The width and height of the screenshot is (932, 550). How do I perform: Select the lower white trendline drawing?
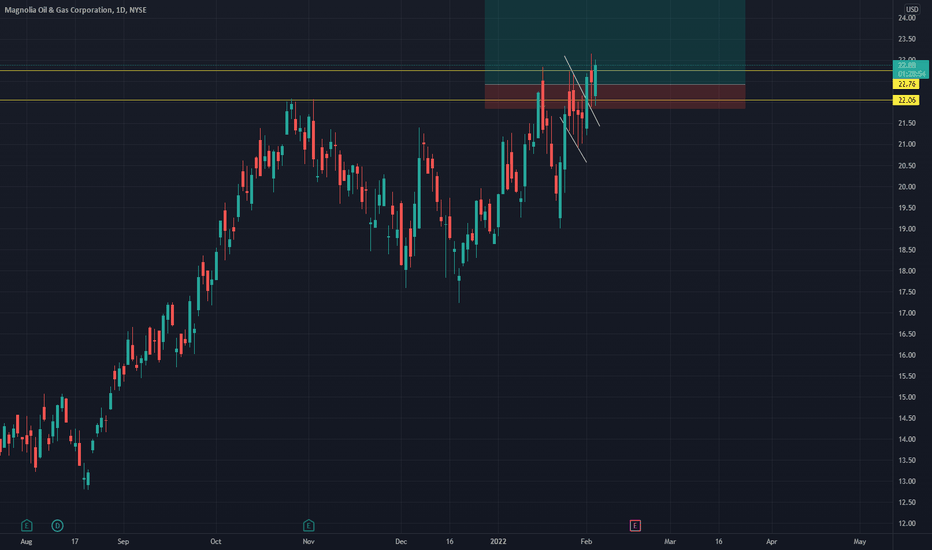pyautogui.click(x=573, y=139)
